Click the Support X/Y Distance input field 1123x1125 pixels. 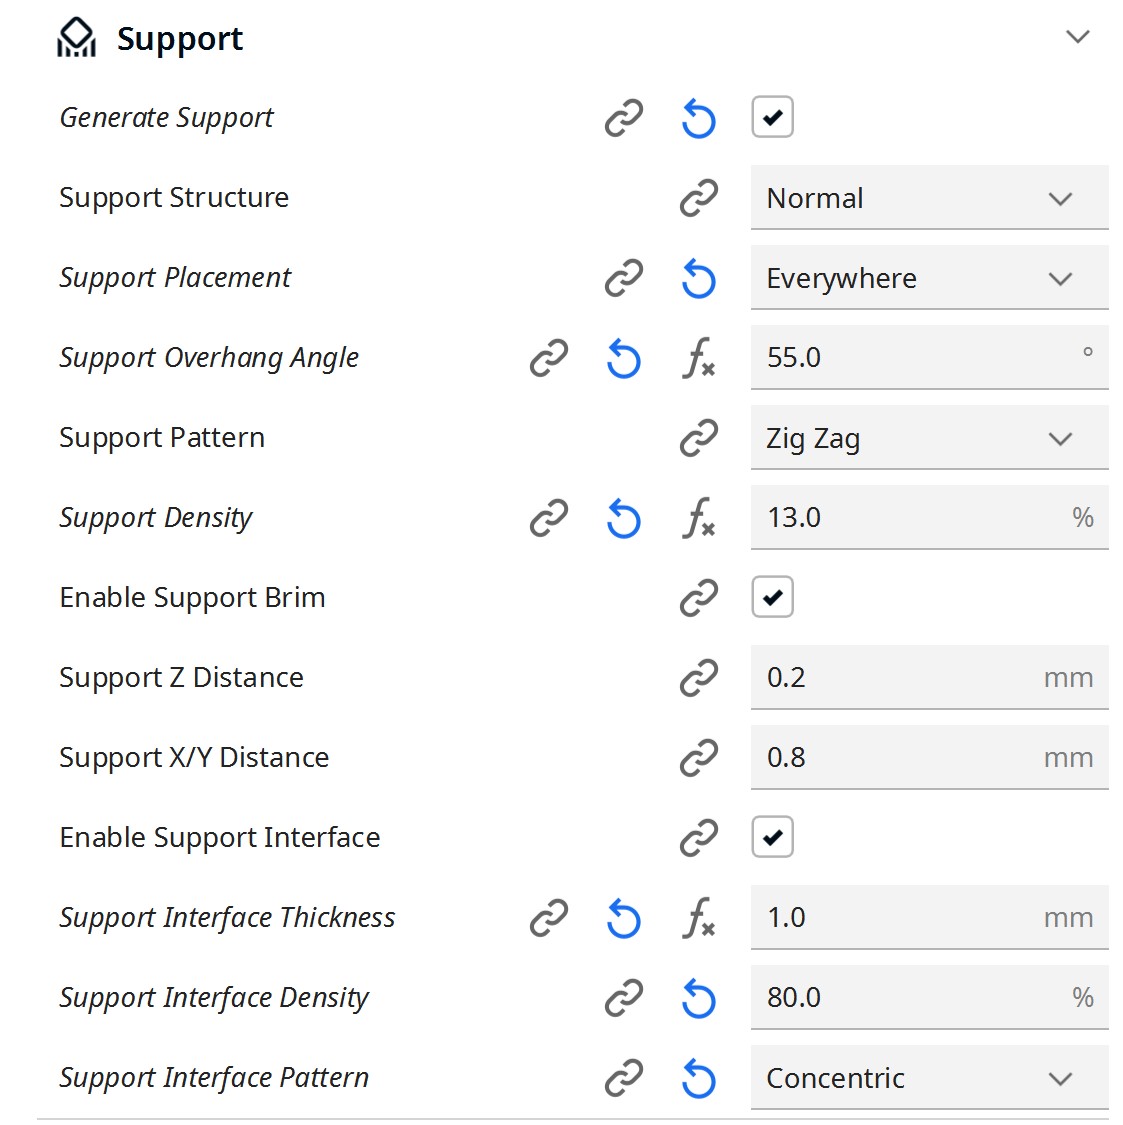pos(929,758)
